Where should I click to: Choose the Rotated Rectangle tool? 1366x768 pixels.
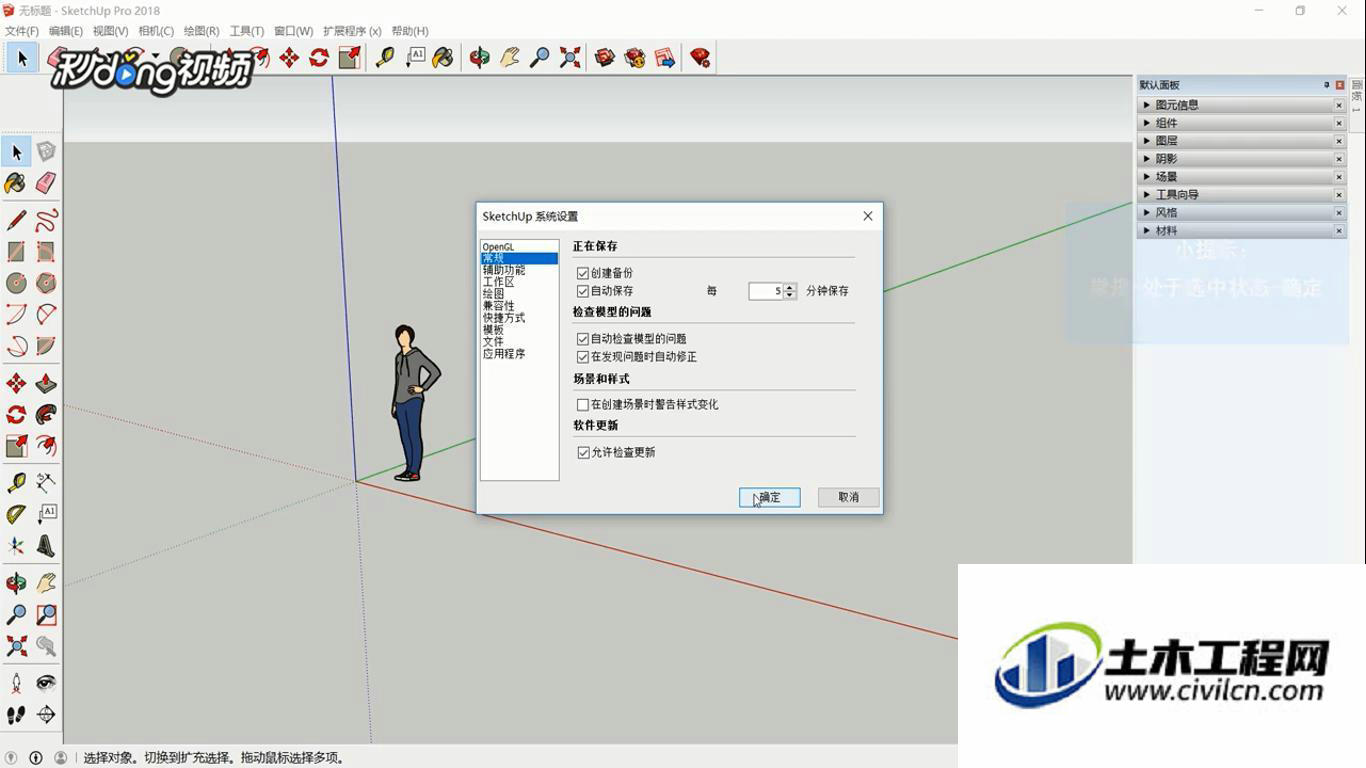[46, 252]
